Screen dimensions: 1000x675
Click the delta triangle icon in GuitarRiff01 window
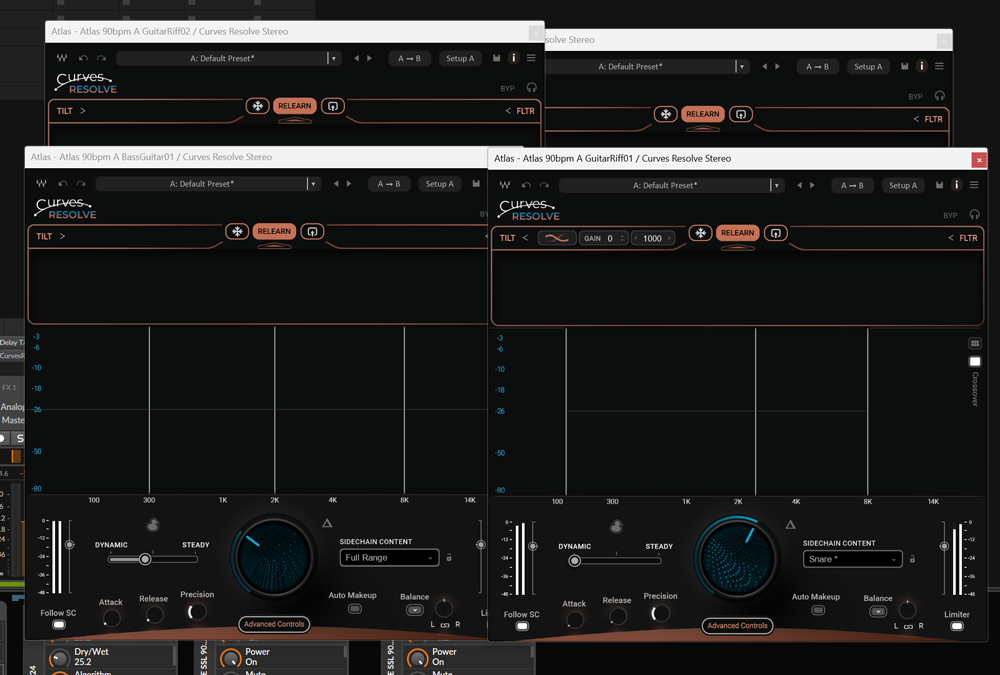pos(790,524)
